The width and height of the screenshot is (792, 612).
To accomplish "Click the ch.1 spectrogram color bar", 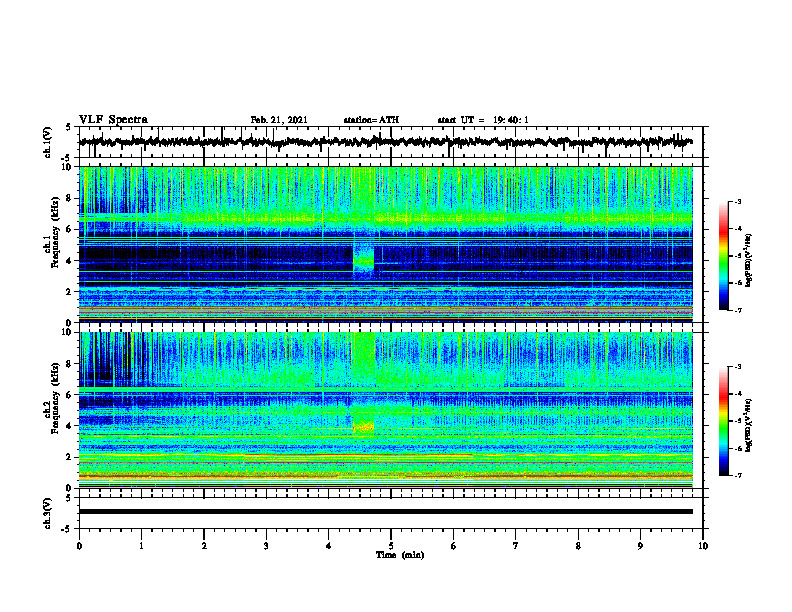I will point(724,256).
